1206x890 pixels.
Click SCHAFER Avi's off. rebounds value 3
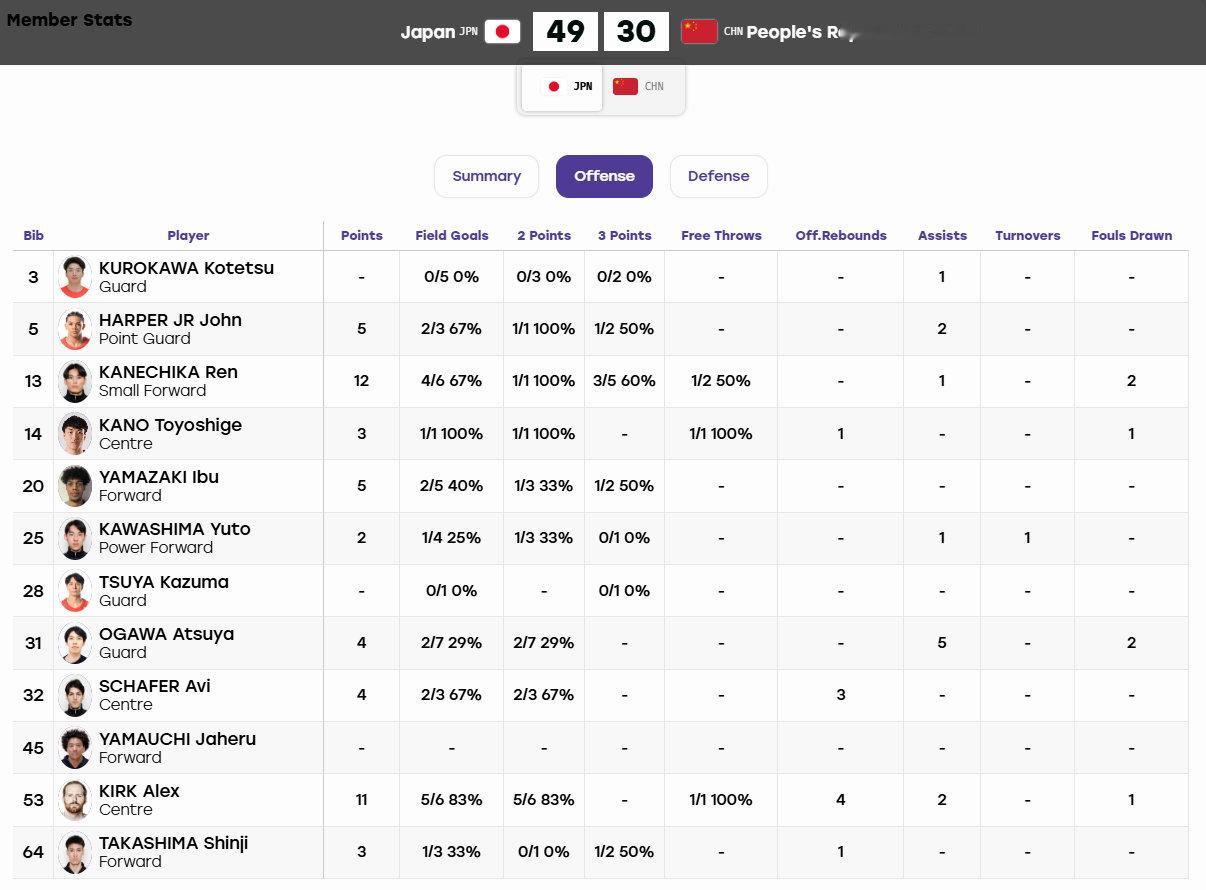point(841,695)
